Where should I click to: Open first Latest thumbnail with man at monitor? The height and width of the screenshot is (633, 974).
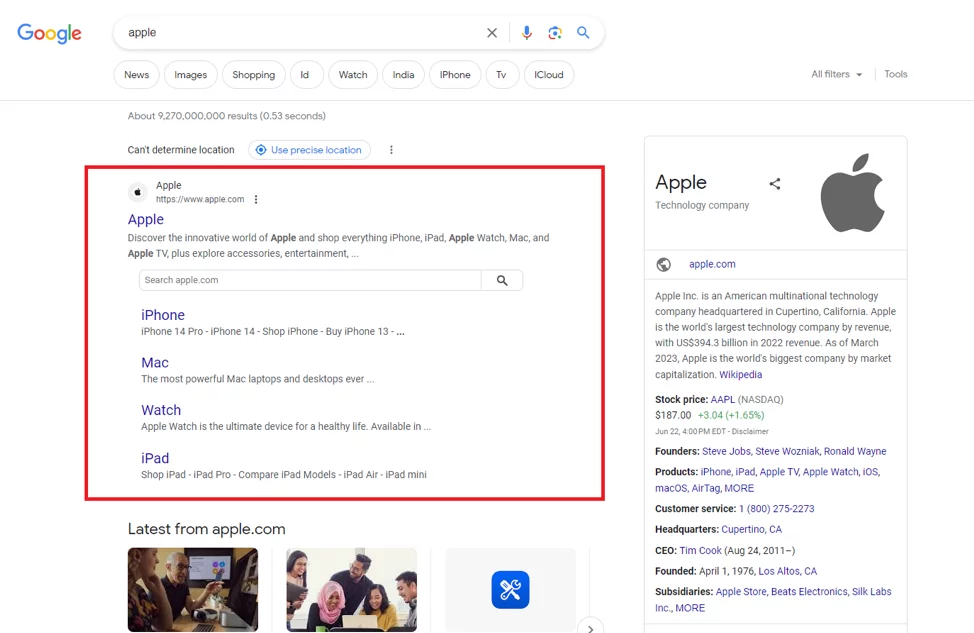193,590
